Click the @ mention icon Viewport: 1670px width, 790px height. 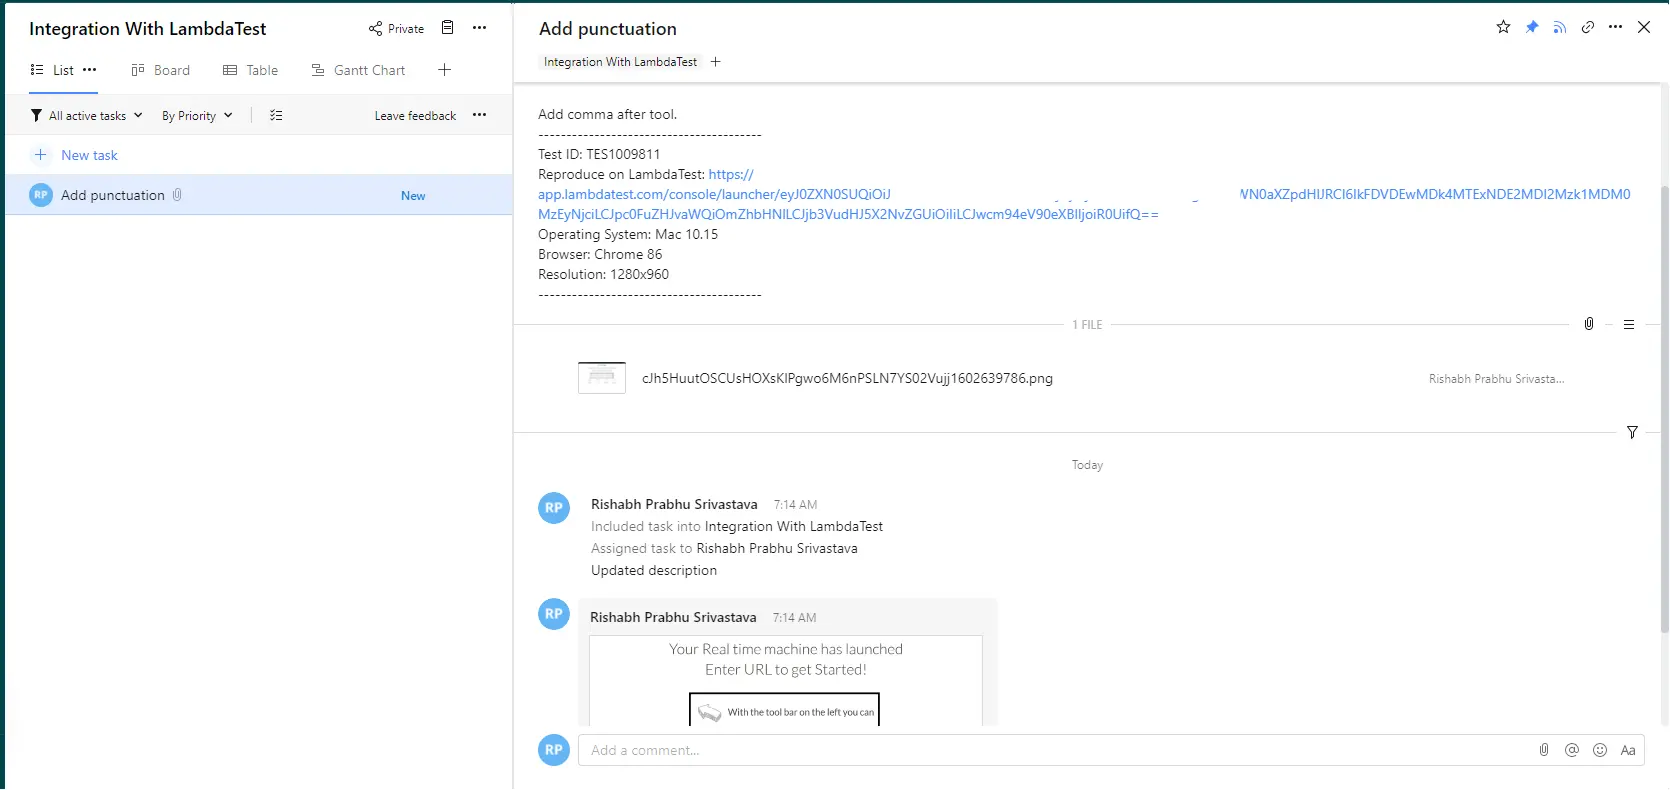(1572, 750)
